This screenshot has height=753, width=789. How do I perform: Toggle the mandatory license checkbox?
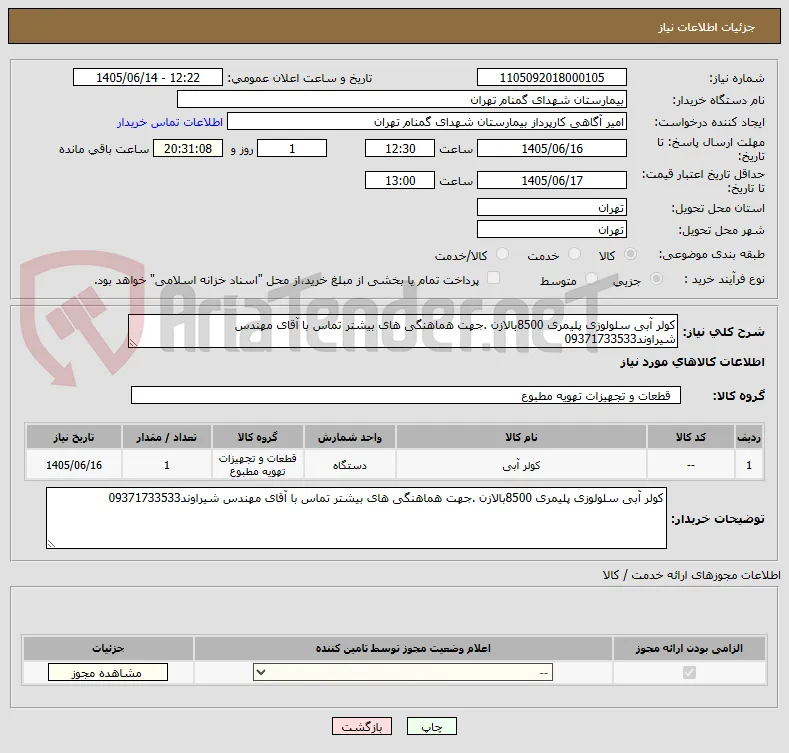pyautogui.click(x=689, y=672)
